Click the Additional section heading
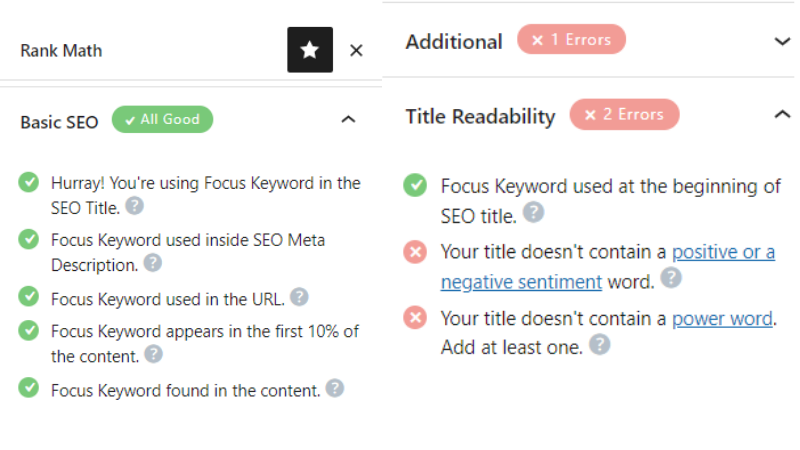This screenshot has width=800, height=450. [x=454, y=42]
